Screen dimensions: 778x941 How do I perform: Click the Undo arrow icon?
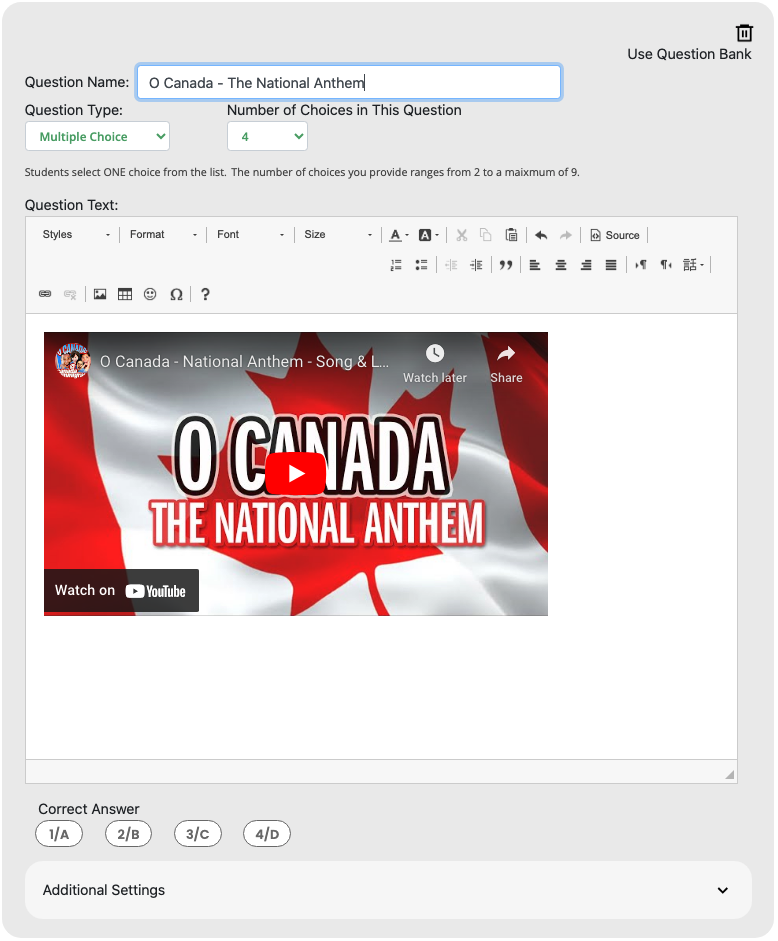[541, 235]
